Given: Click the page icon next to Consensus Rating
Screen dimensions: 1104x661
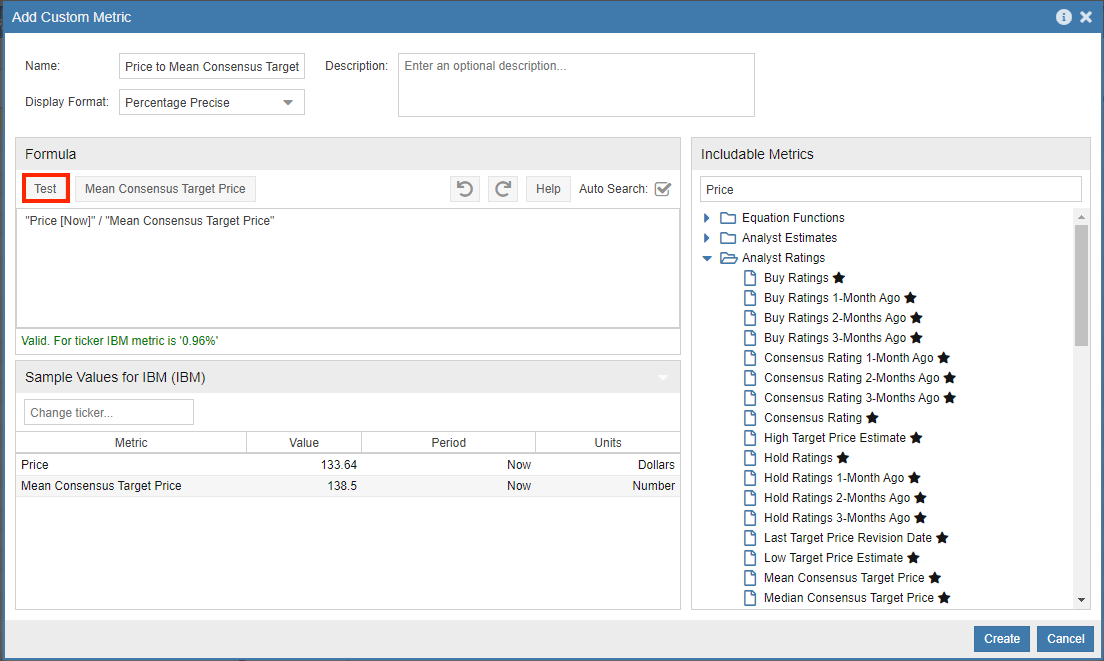Looking at the screenshot, I should coord(750,417).
